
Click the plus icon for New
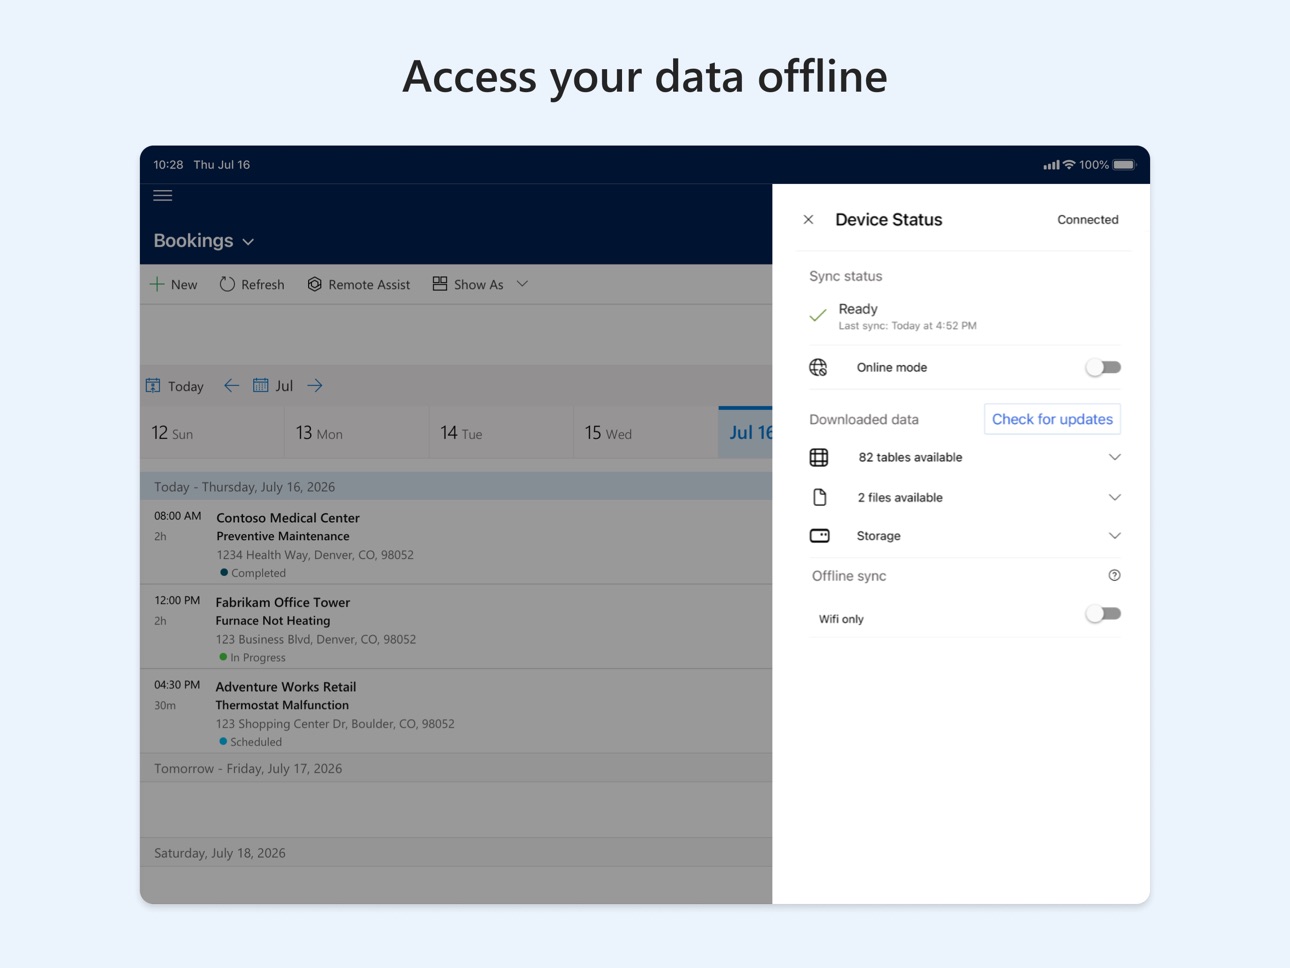(x=157, y=284)
